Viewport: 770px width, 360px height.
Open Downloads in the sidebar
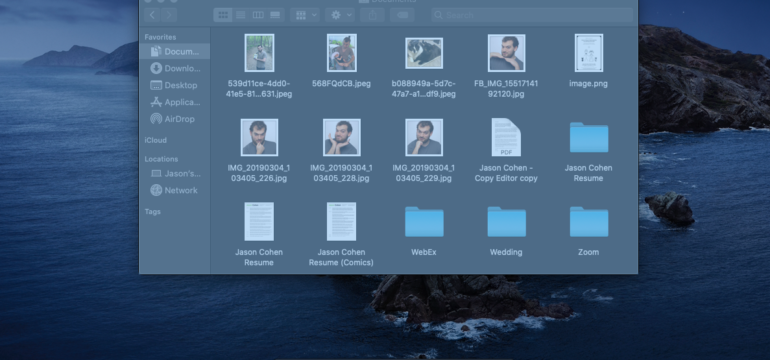[x=175, y=68]
